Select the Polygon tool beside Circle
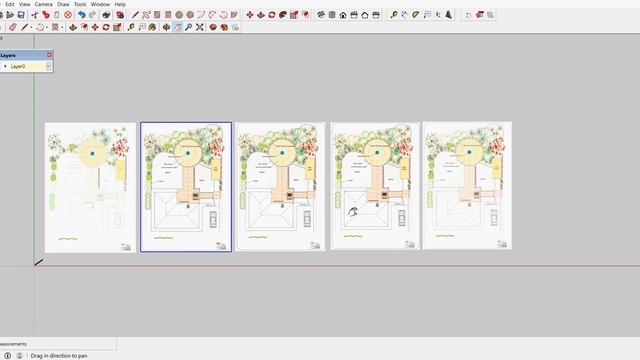The height and width of the screenshot is (360, 640). coord(190,15)
